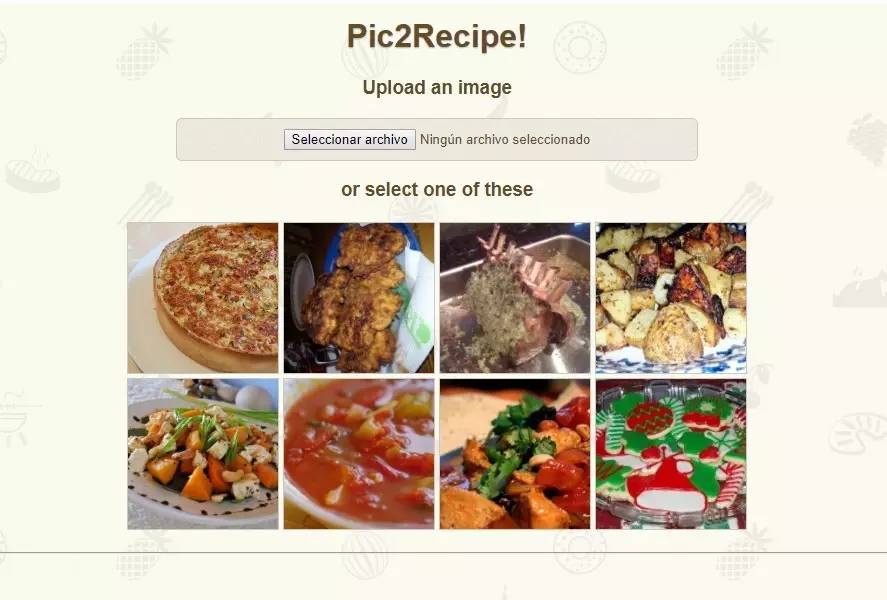The image size is (887, 600).
Task: Pick the chicken stir-fry with cilantro image
Action: [x=515, y=454]
